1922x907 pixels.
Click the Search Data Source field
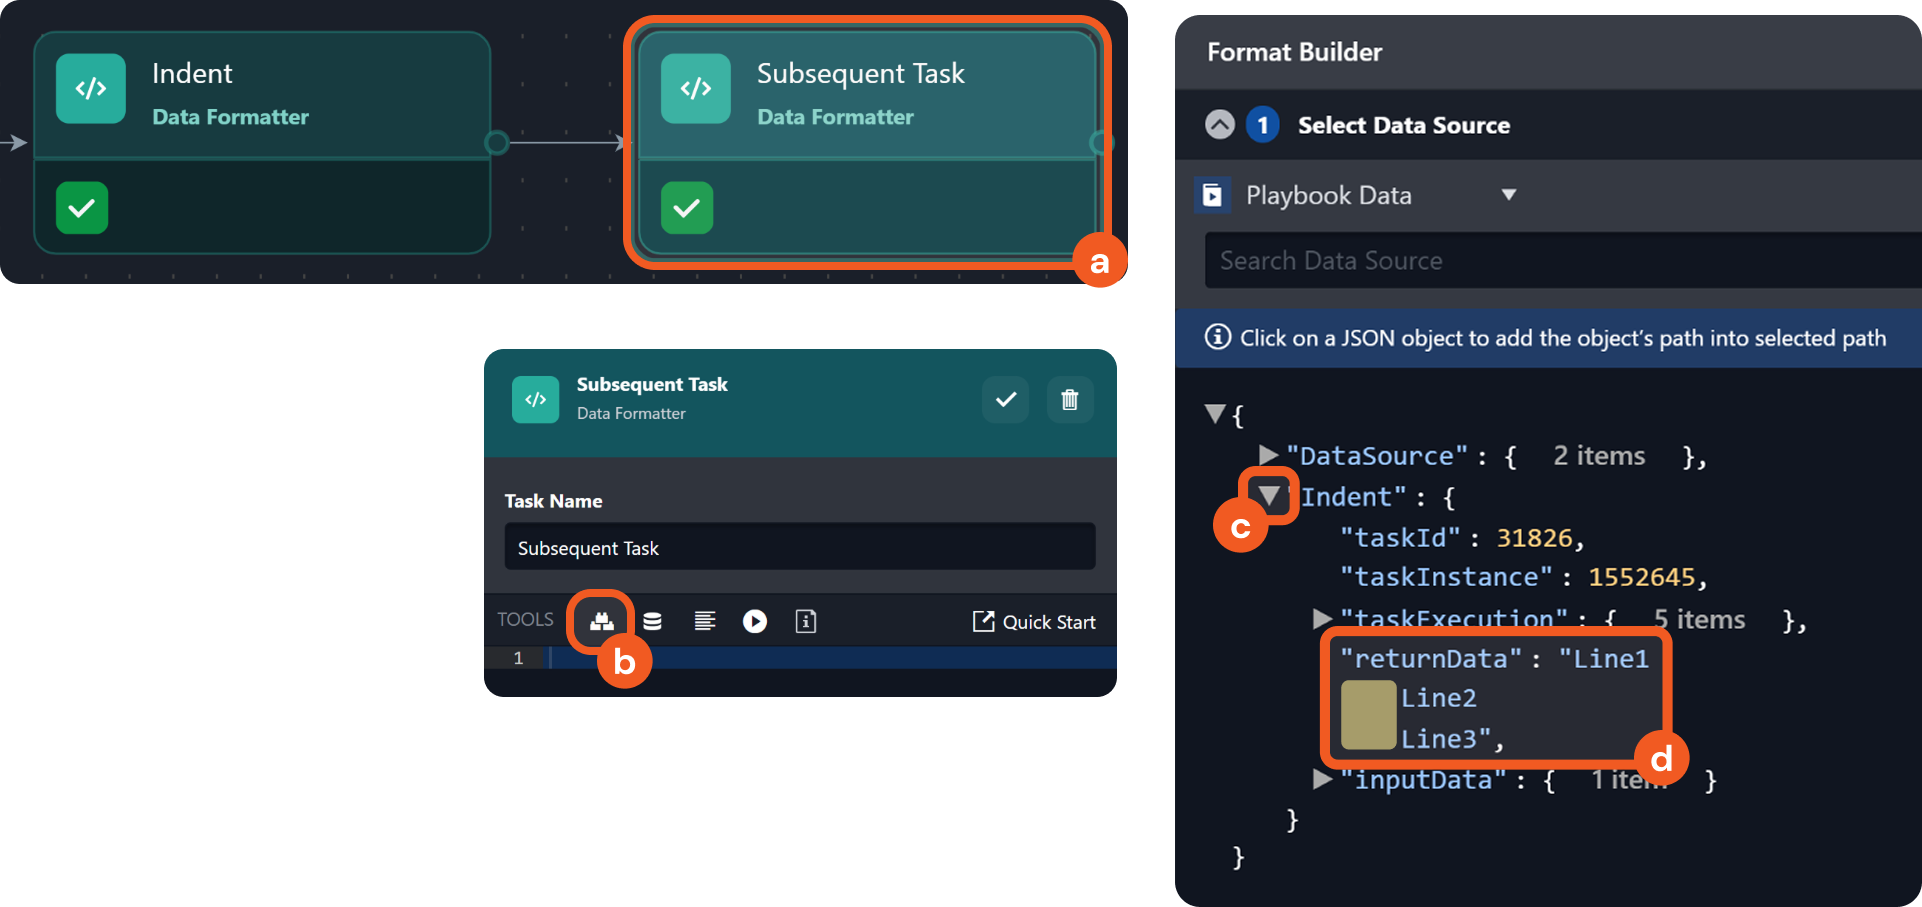pyautogui.click(x=1560, y=261)
